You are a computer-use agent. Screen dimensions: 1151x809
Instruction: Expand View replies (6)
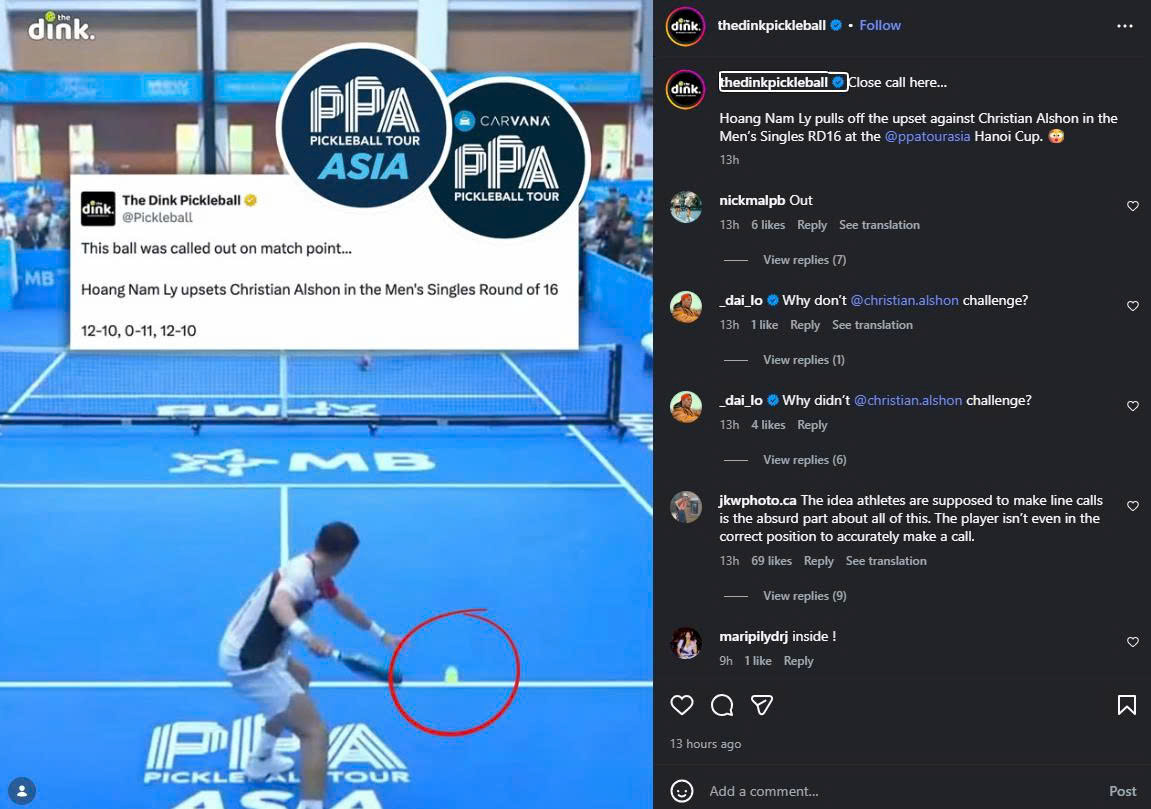[804, 460]
